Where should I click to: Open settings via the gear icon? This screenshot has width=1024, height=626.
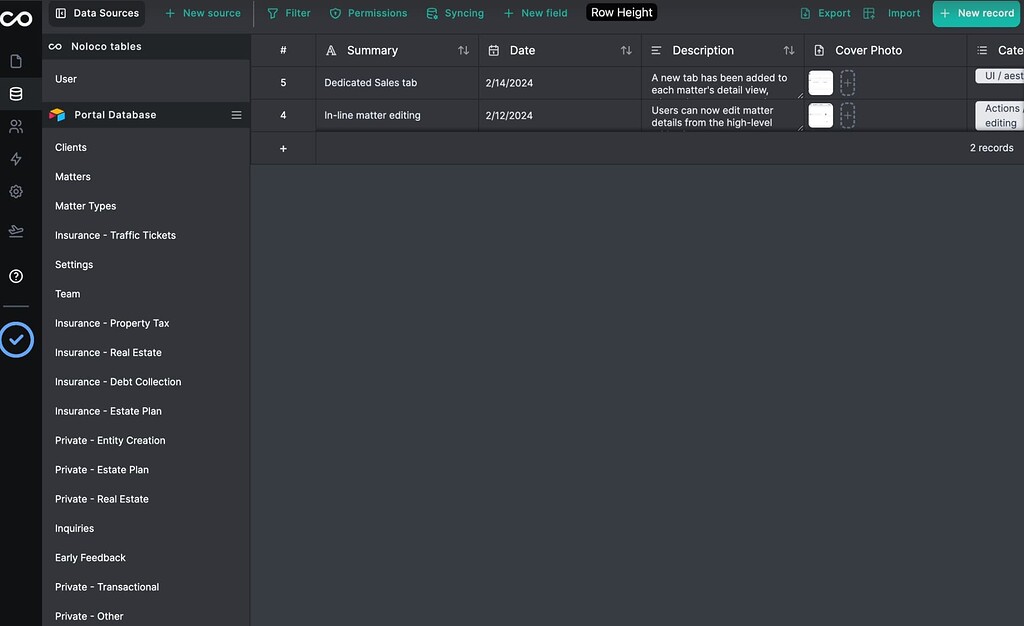[17, 193]
